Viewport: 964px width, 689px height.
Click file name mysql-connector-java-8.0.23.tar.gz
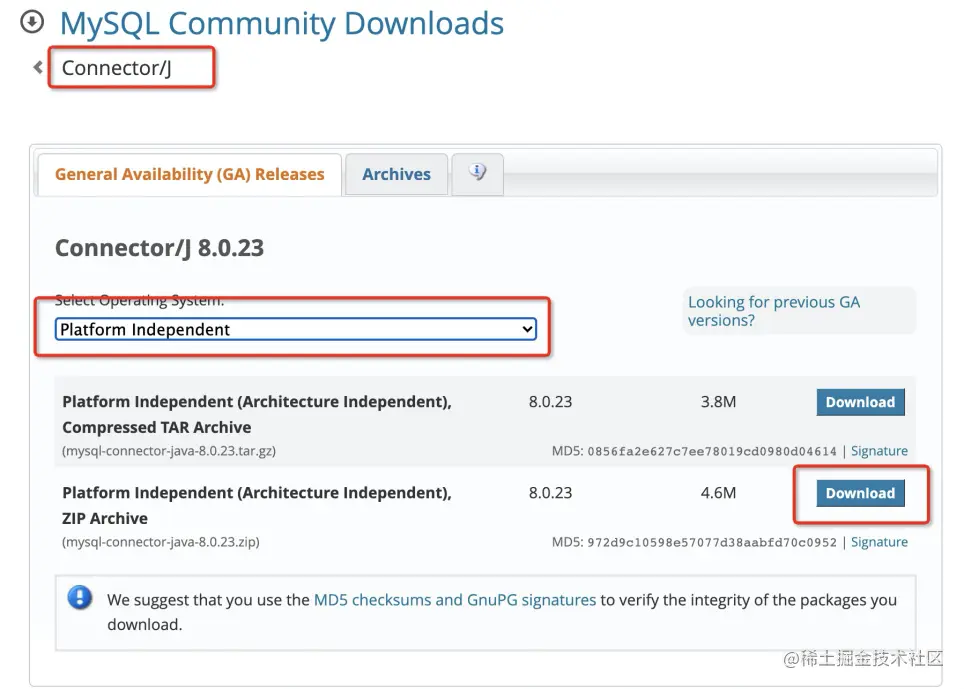click(169, 451)
